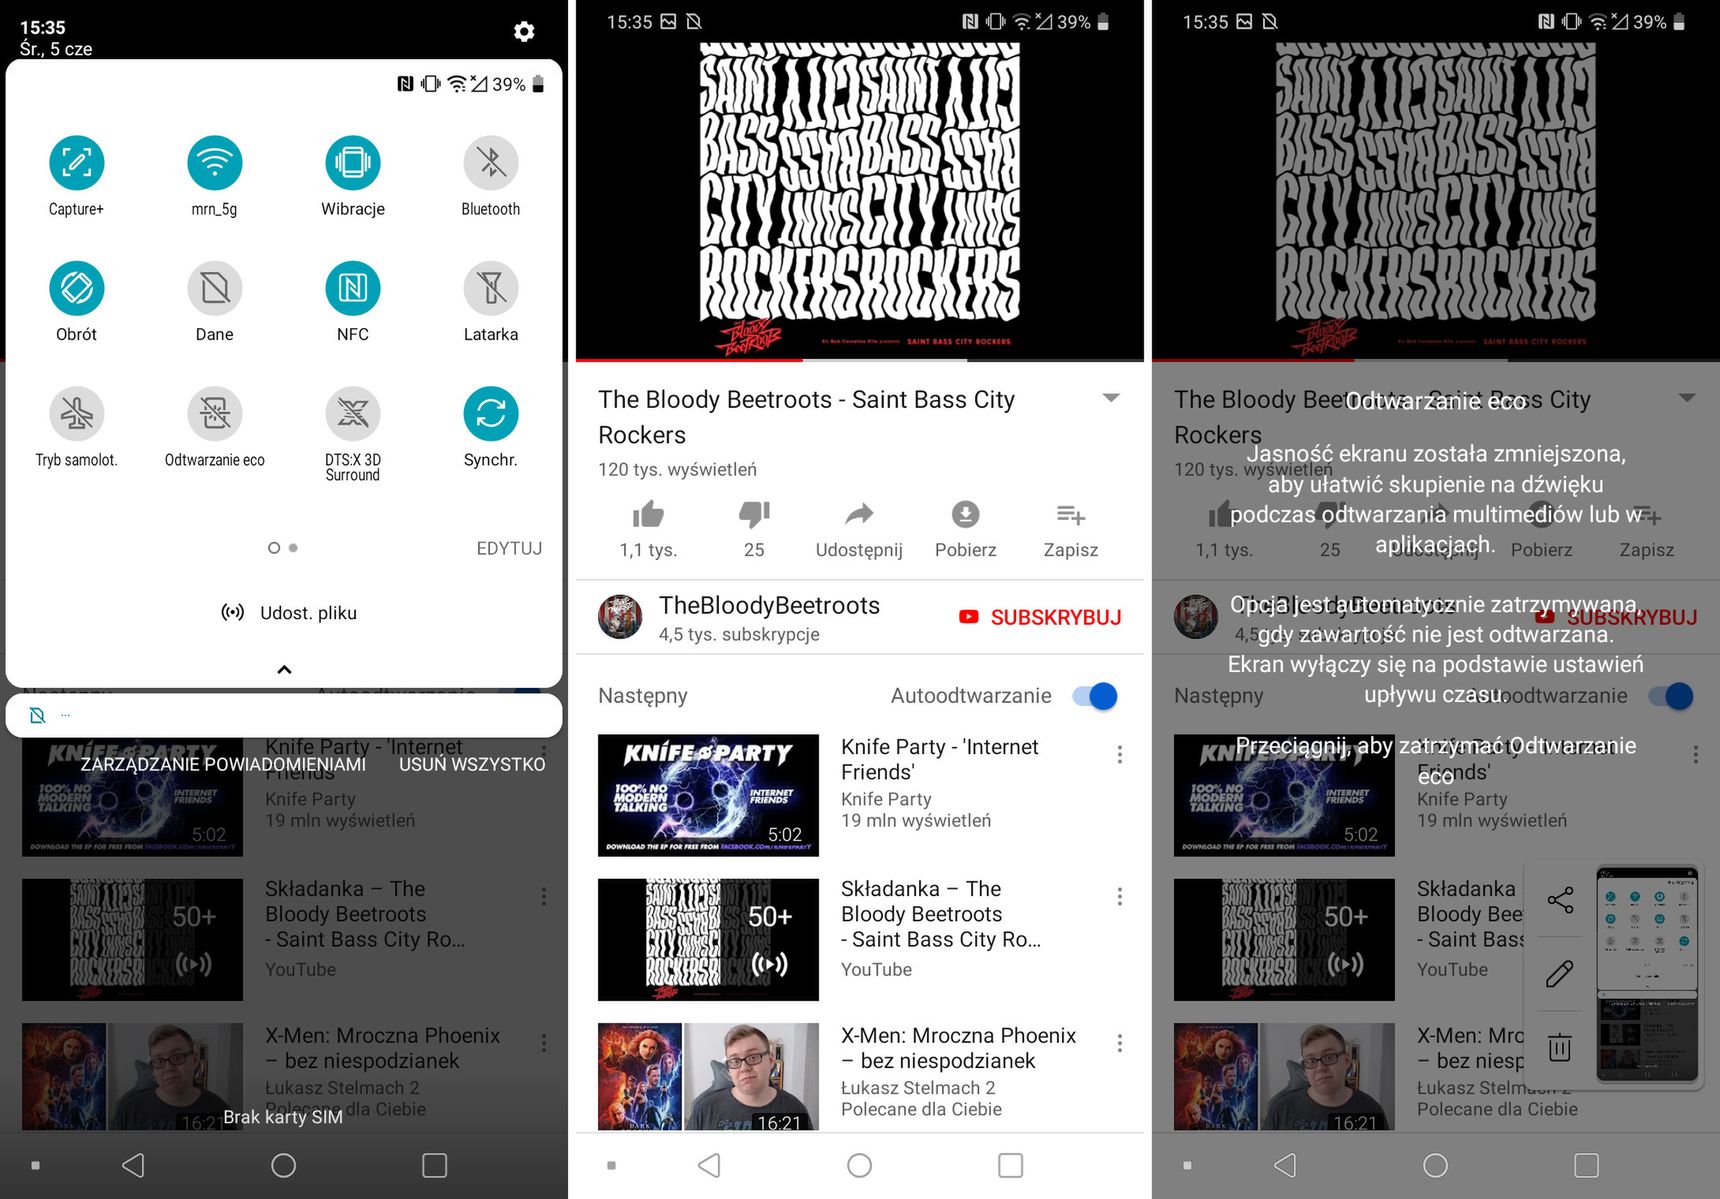Dislike the video with thumbs down
This screenshot has height=1199, width=1720.
point(754,515)
